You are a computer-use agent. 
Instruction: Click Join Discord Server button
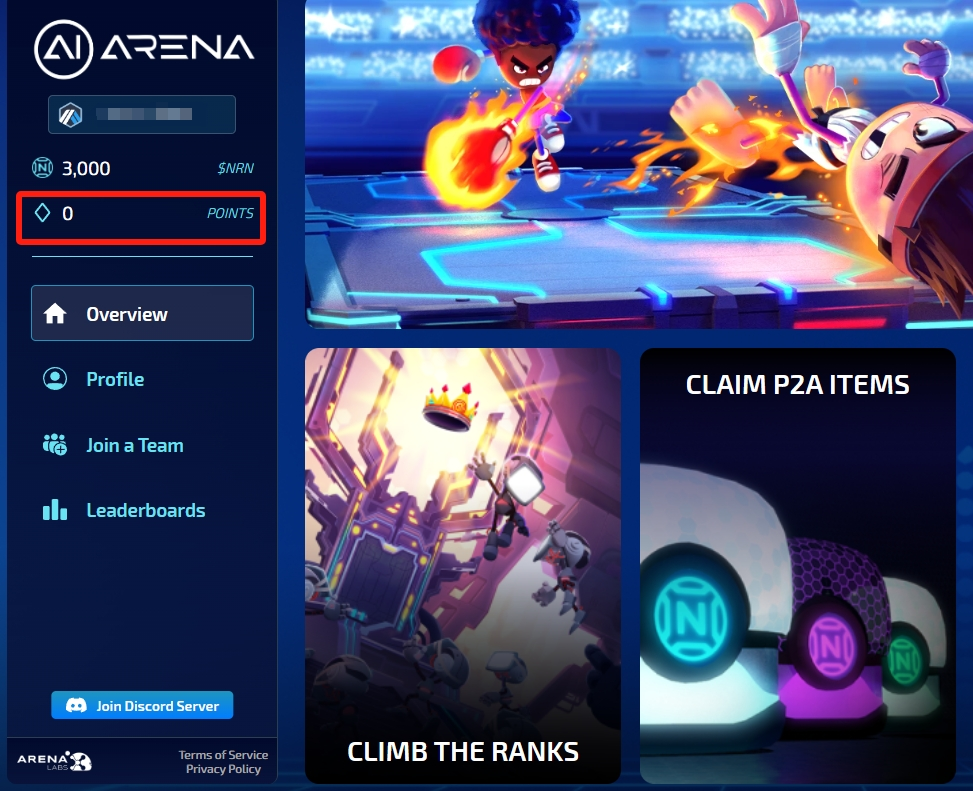point(142,705)
